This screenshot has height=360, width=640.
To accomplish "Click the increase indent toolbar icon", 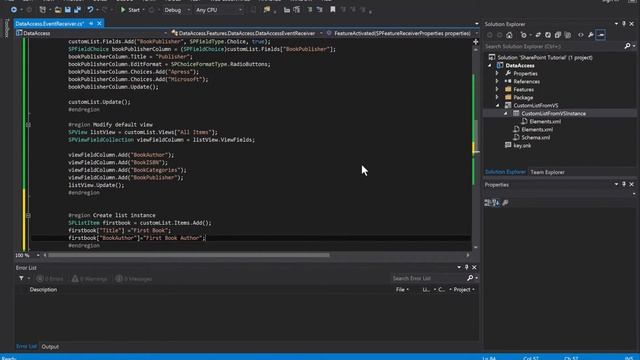I will coord(320,10).
